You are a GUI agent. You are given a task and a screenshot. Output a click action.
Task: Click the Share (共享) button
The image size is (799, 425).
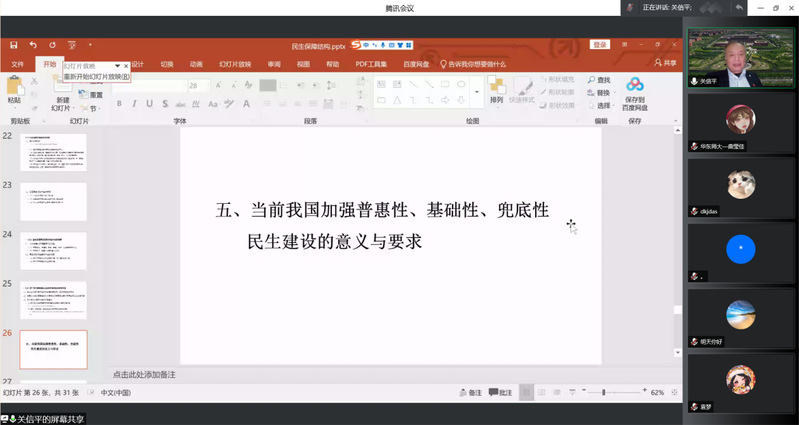click(665, 63)
